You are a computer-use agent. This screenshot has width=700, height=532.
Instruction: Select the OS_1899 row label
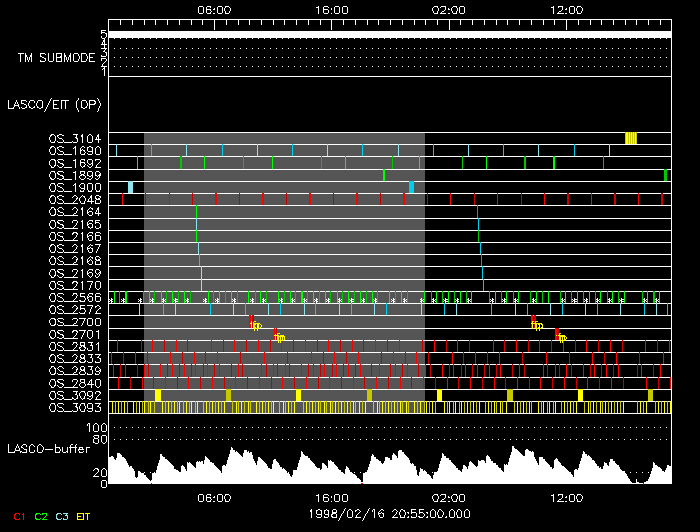tap(75, 175)
